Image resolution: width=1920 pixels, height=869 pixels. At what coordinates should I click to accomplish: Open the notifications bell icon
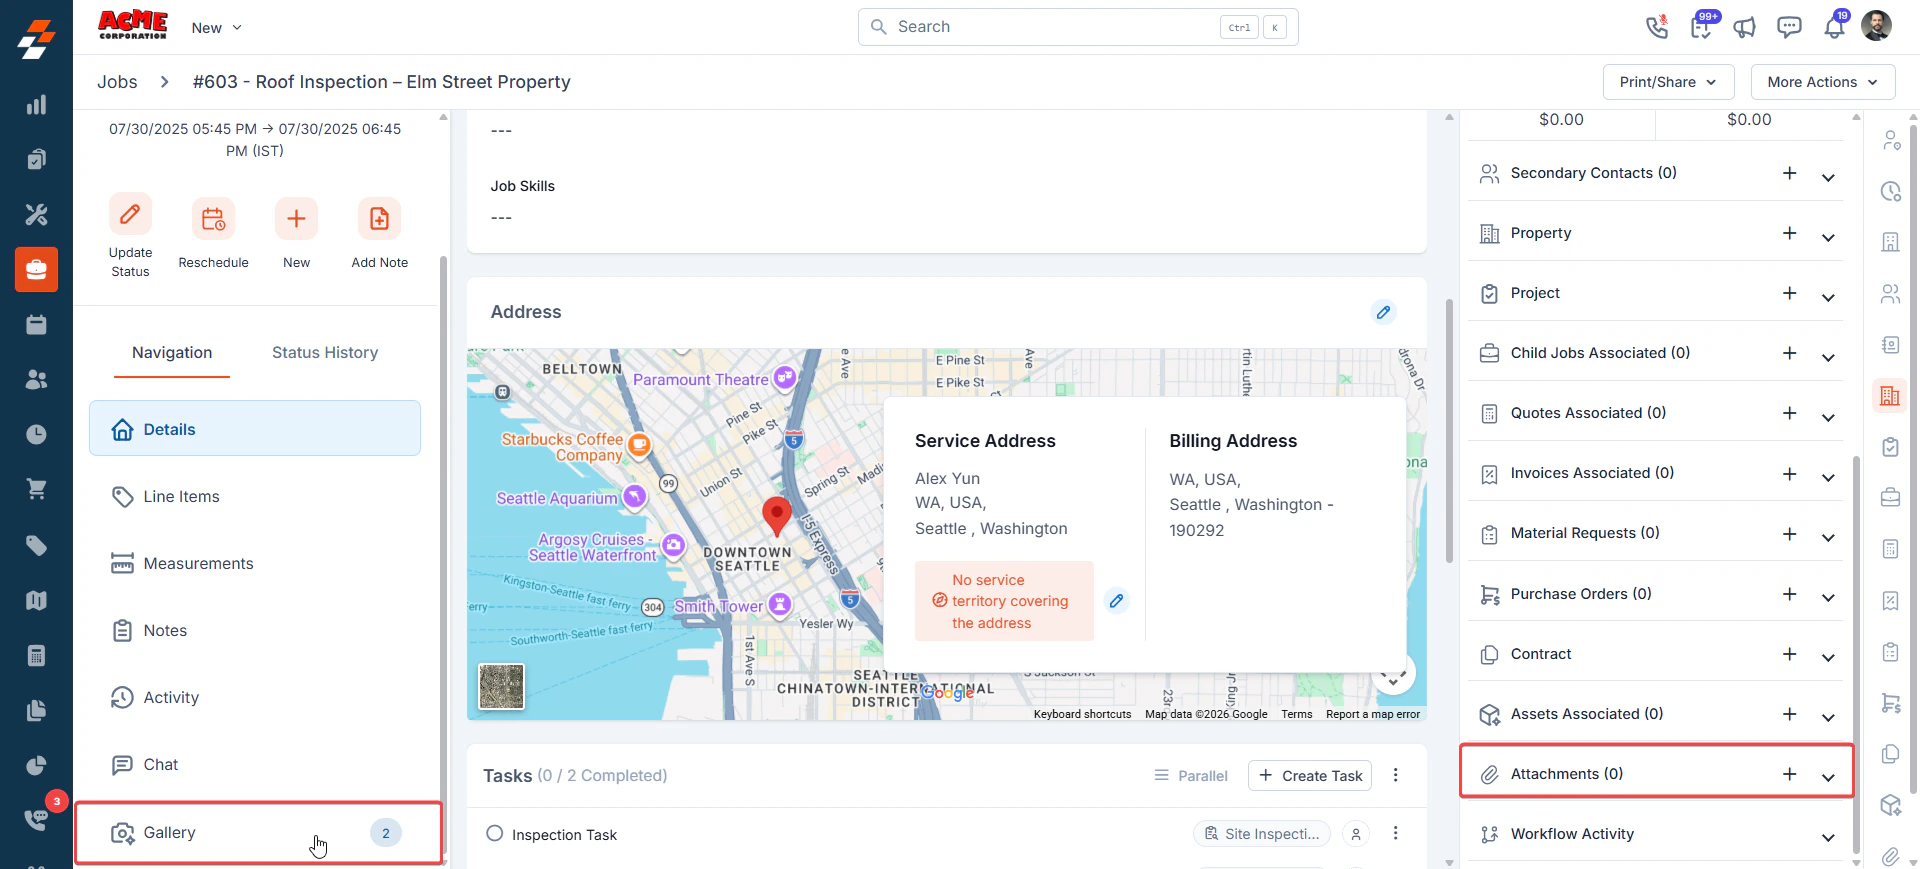pos(1834,27)
